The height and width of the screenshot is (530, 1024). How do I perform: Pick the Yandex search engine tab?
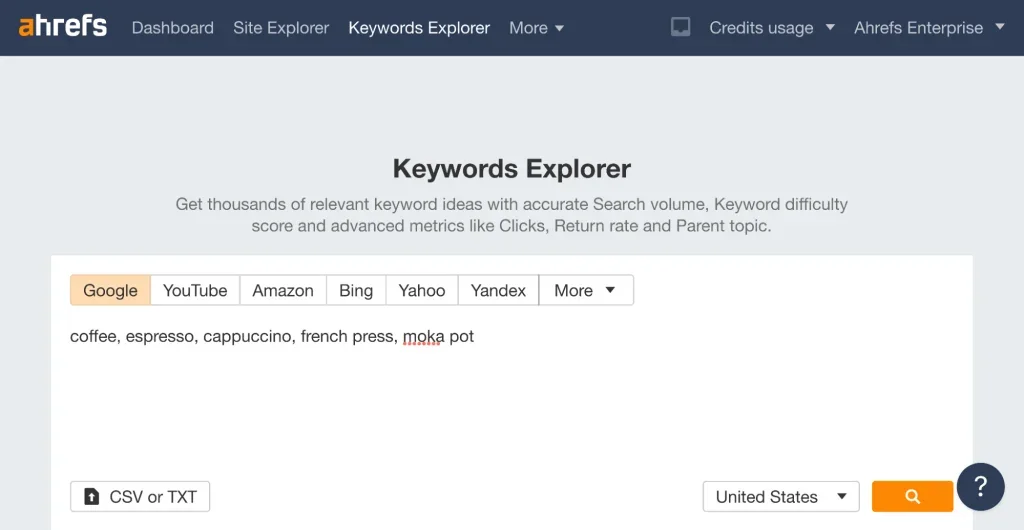pos(498,290)
